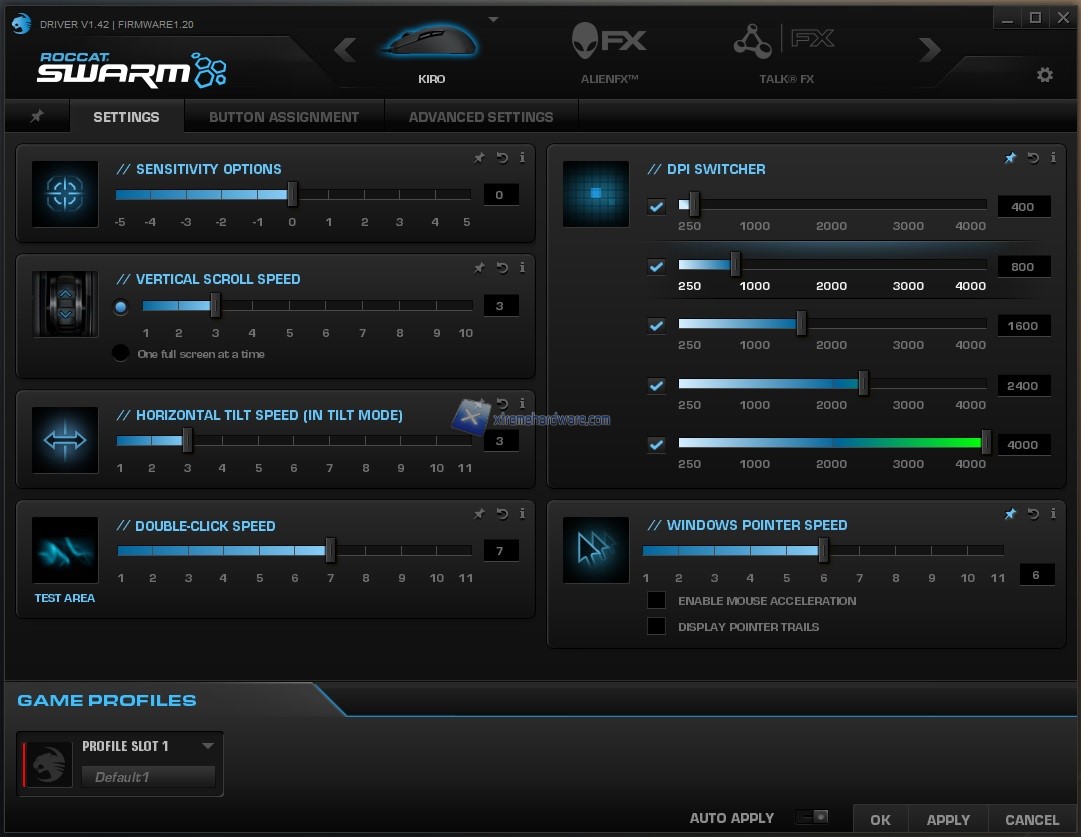
Task: Select 'One full screen at a time' option
Action: pos(121,353)
